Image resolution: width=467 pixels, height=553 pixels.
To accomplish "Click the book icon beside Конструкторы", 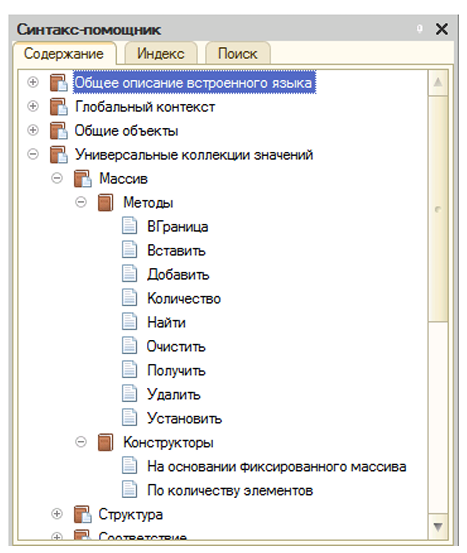I will 105,442.
